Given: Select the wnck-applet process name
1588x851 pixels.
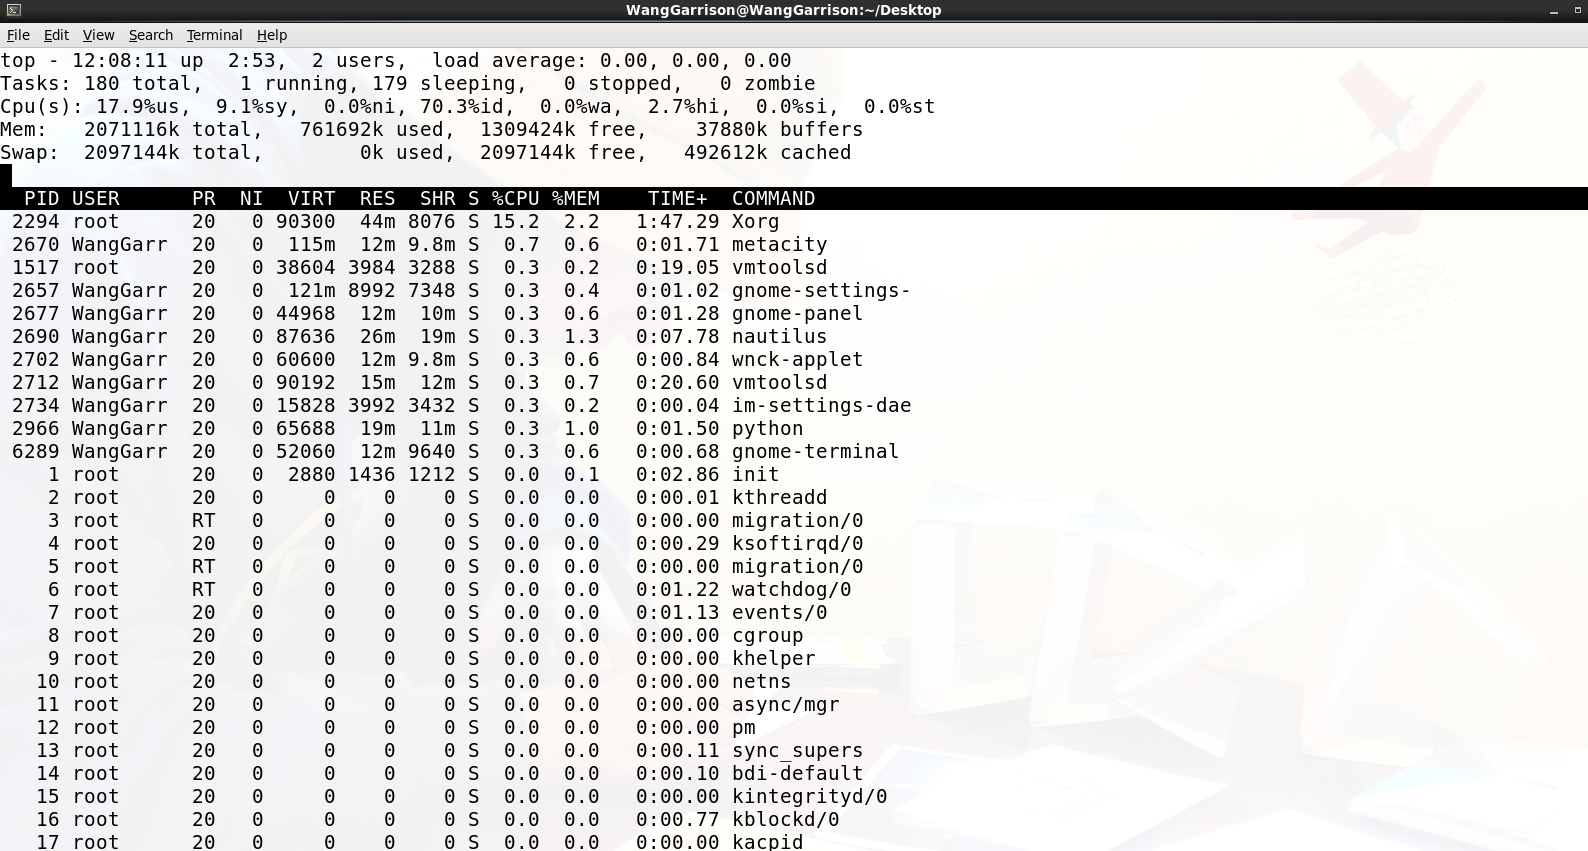Looking at the screenshot, I should [x=798, y=360].
